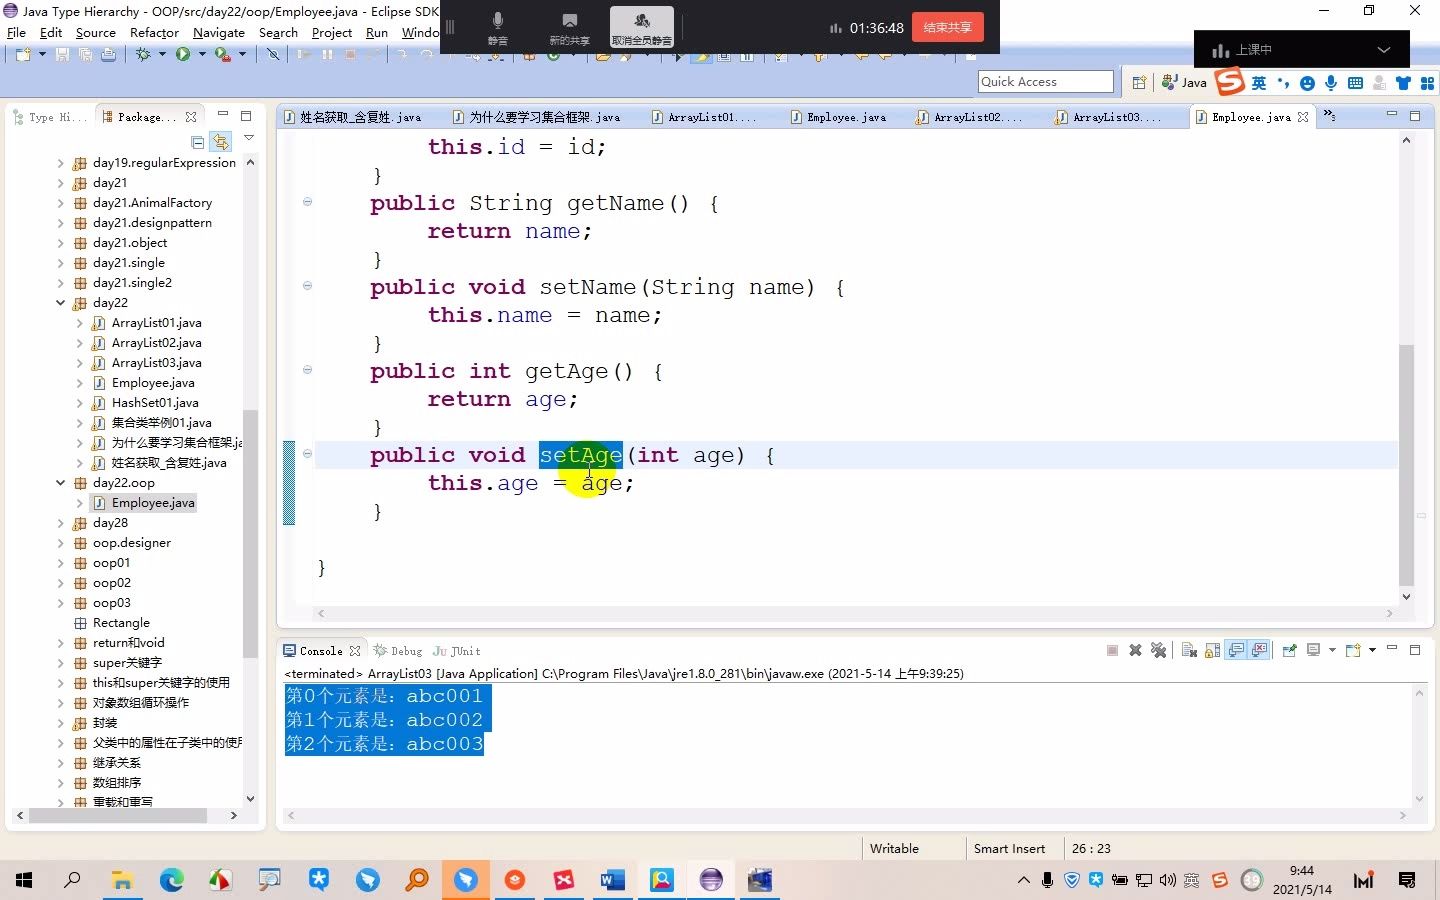Click Remove Launch icon in Console

(x=1135, y=650)
